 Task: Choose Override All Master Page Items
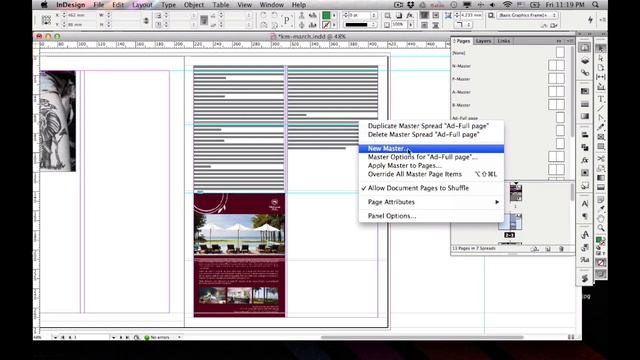(431, 174)
